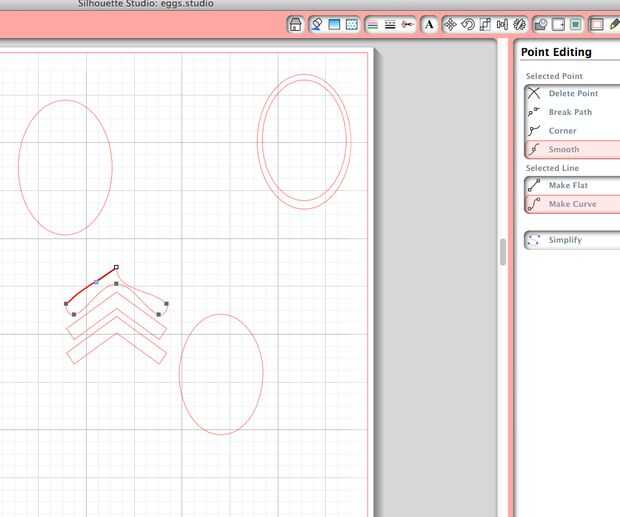Click the Break Path button
The image size is (620, 517).
click(x=572, y=112)
